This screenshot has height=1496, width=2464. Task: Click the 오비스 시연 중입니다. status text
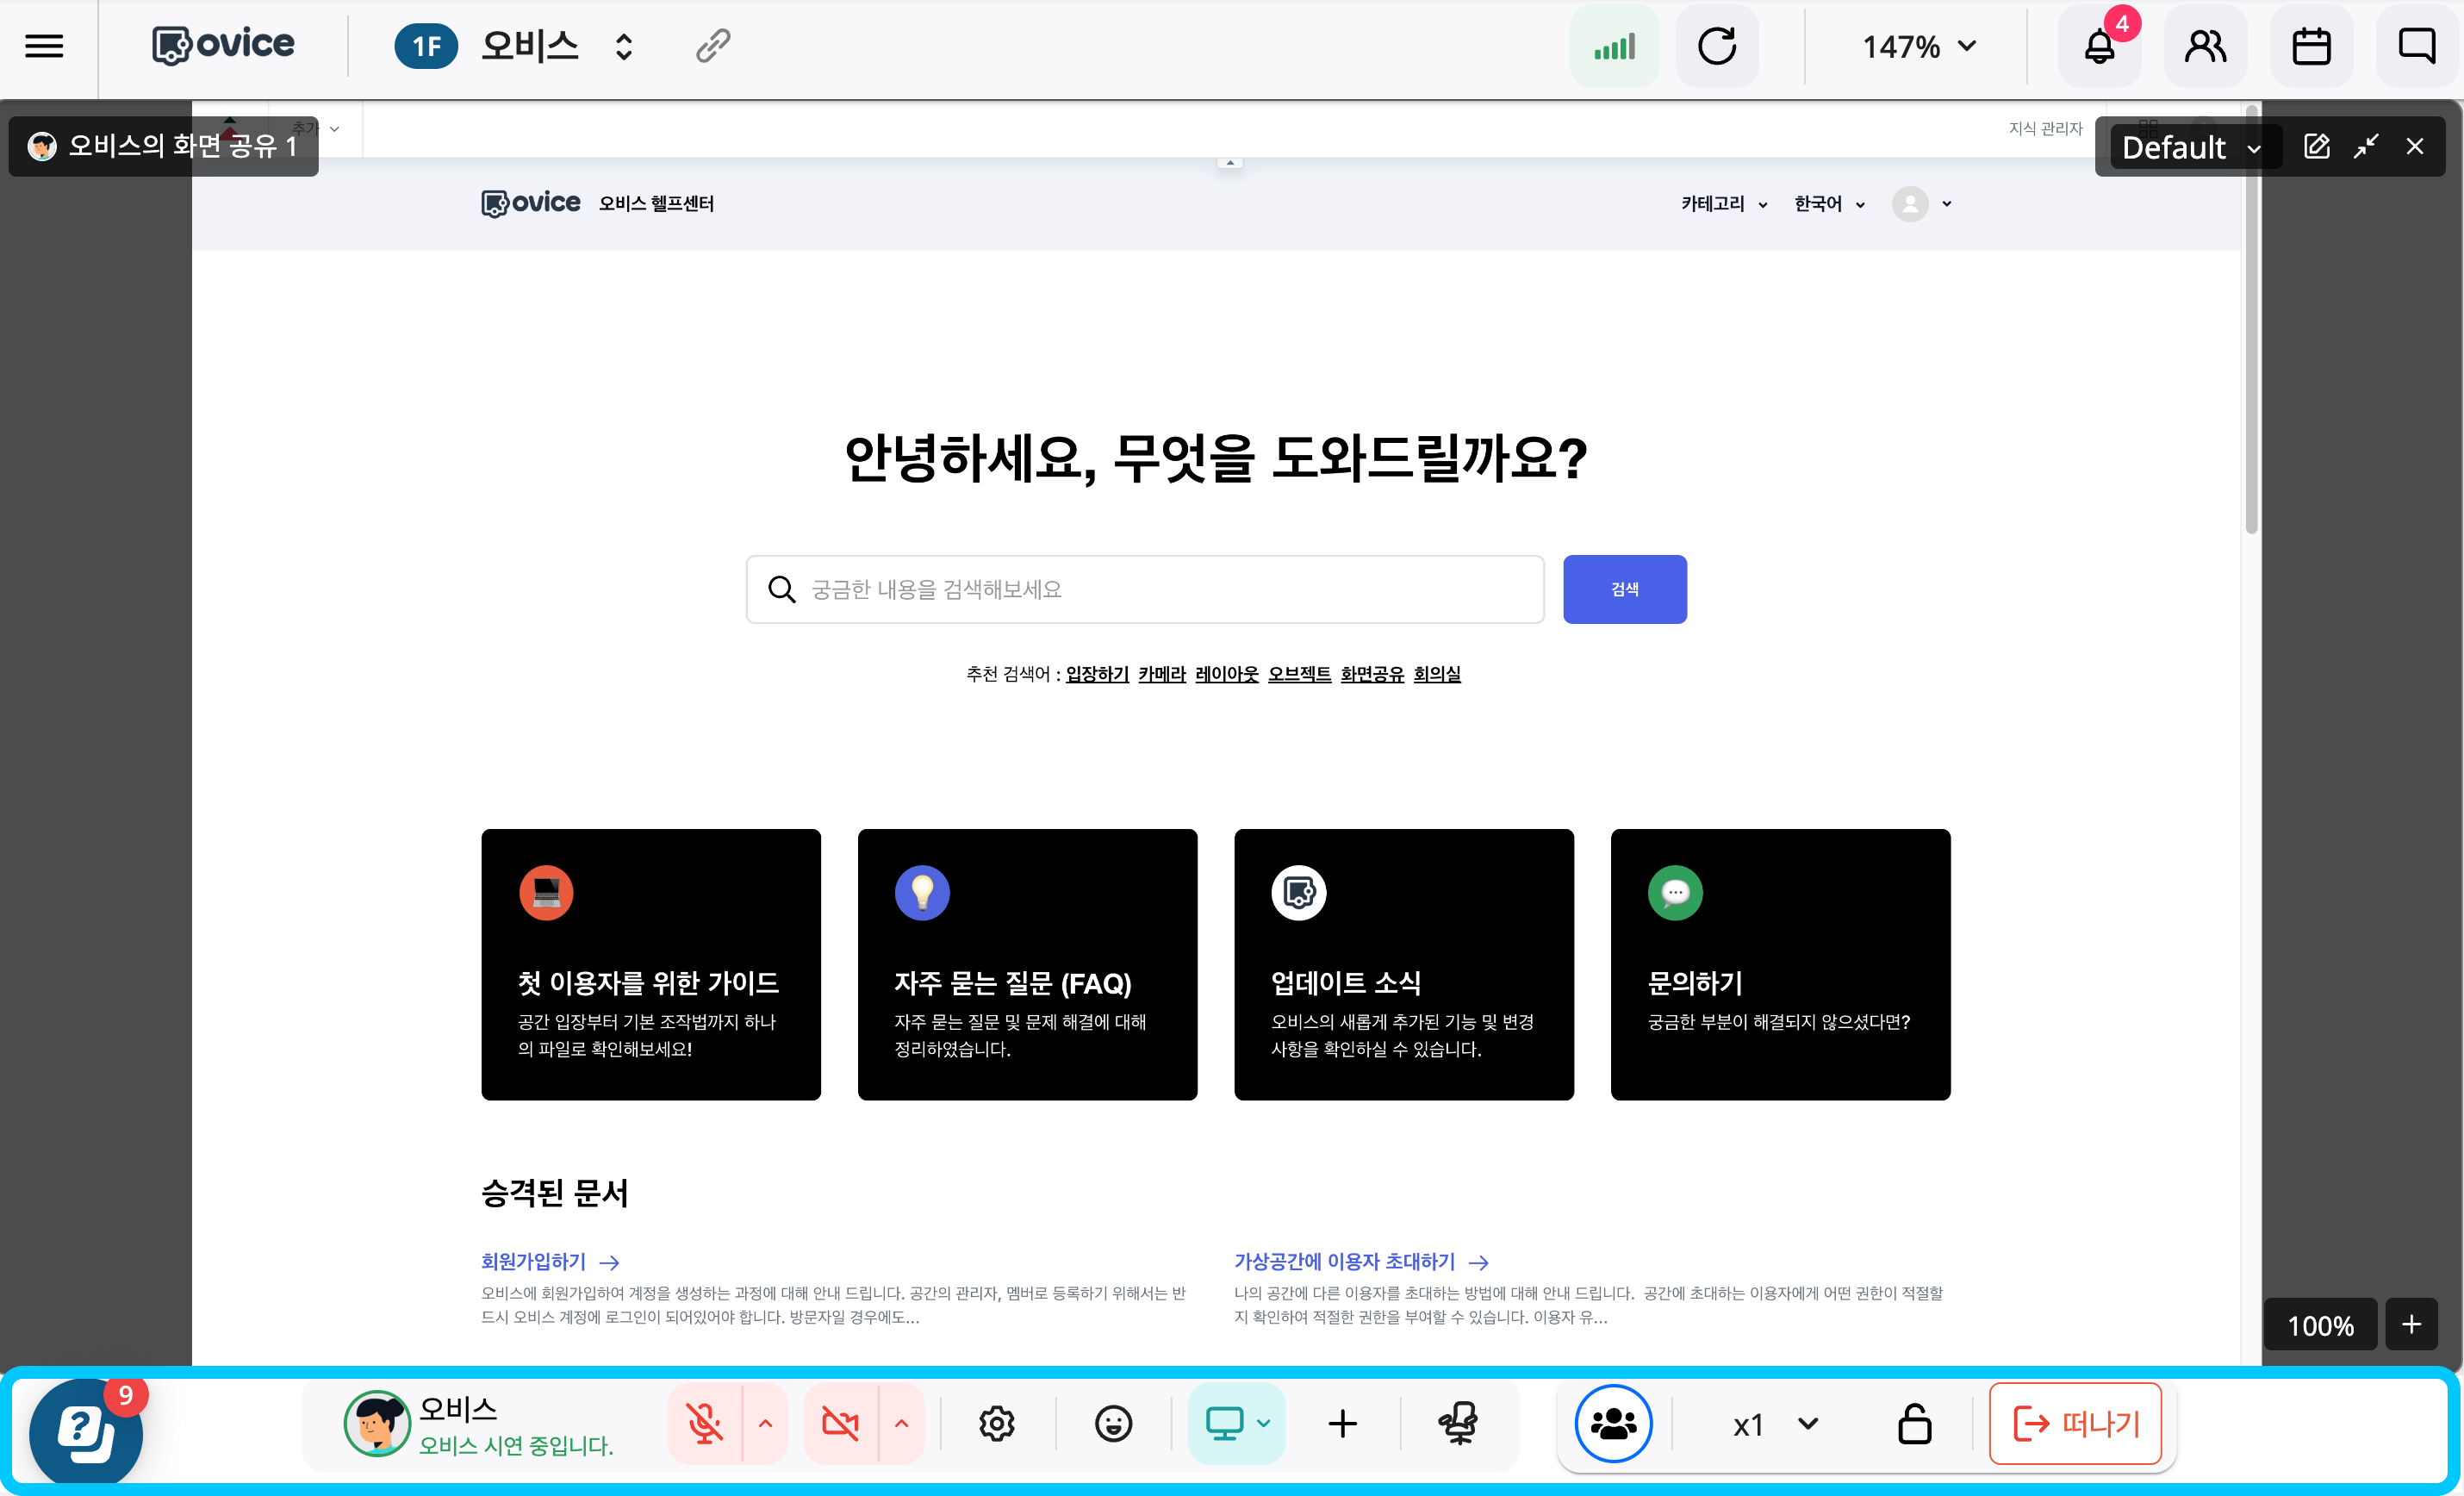click(516, 1445)
